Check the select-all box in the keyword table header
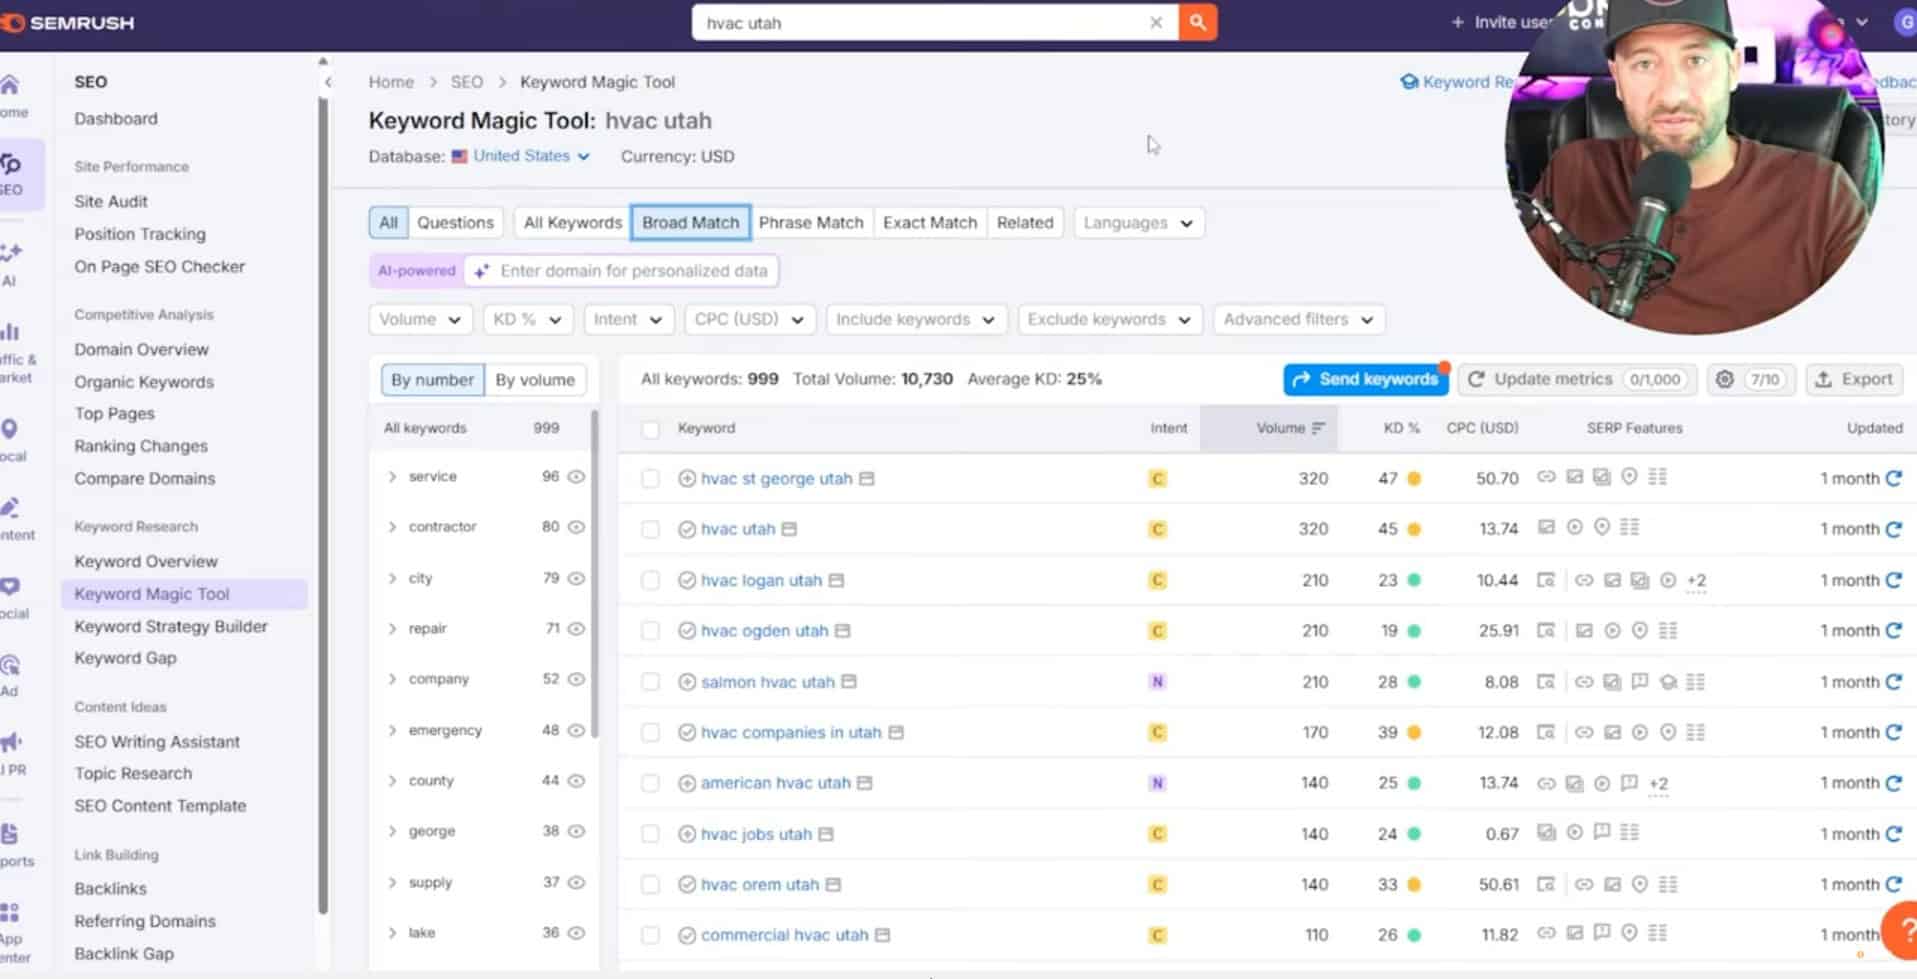 [650, 428]
